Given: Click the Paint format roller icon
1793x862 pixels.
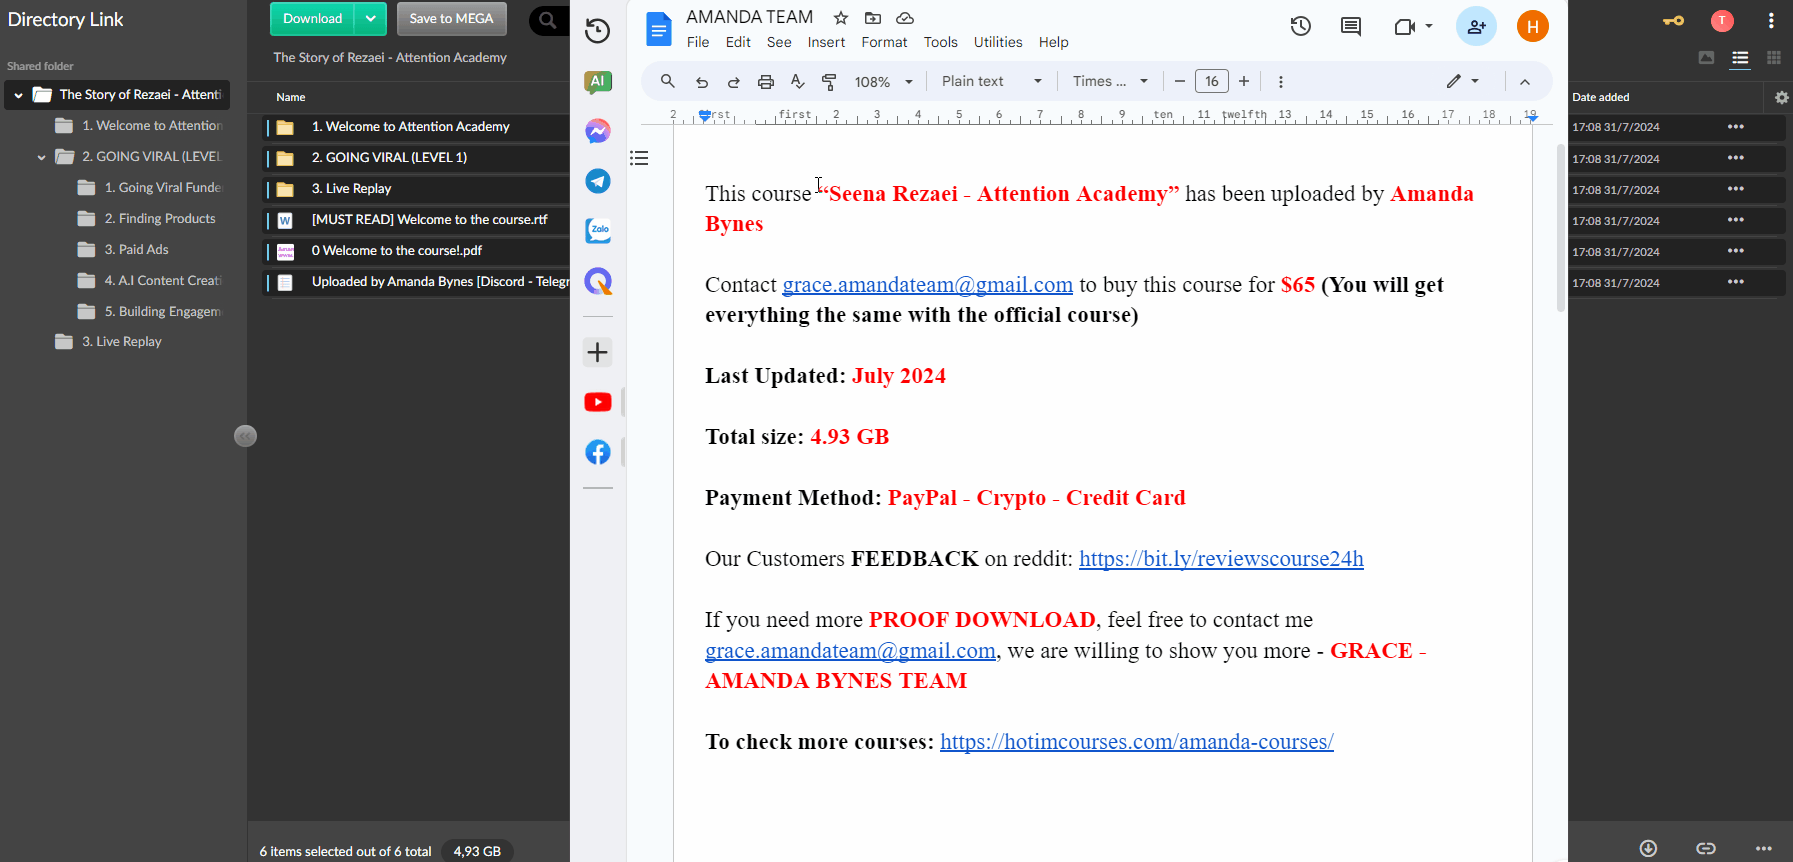Looking at the screenshot, I should click(829, 82).
